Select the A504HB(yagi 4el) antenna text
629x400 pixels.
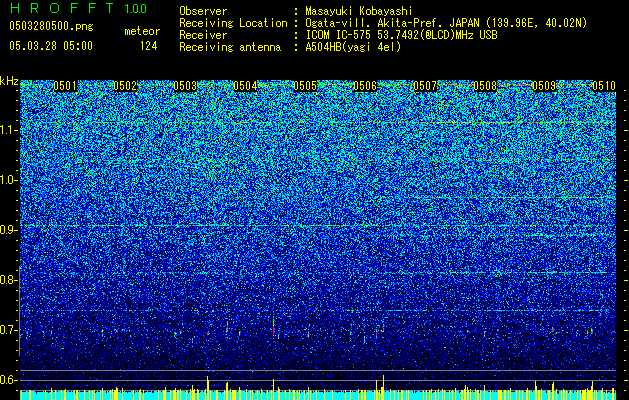pyautogui.click(x=353, y=47)
